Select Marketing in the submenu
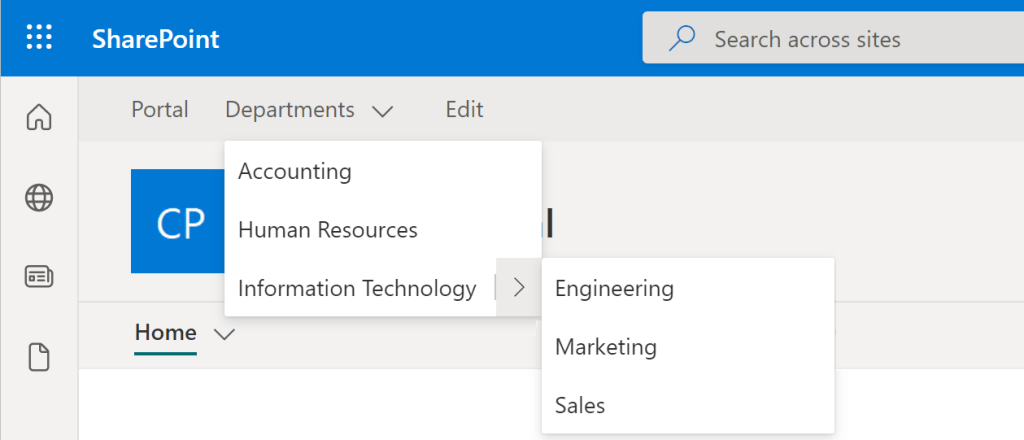The image size is (1024, 440). [606, 347]
